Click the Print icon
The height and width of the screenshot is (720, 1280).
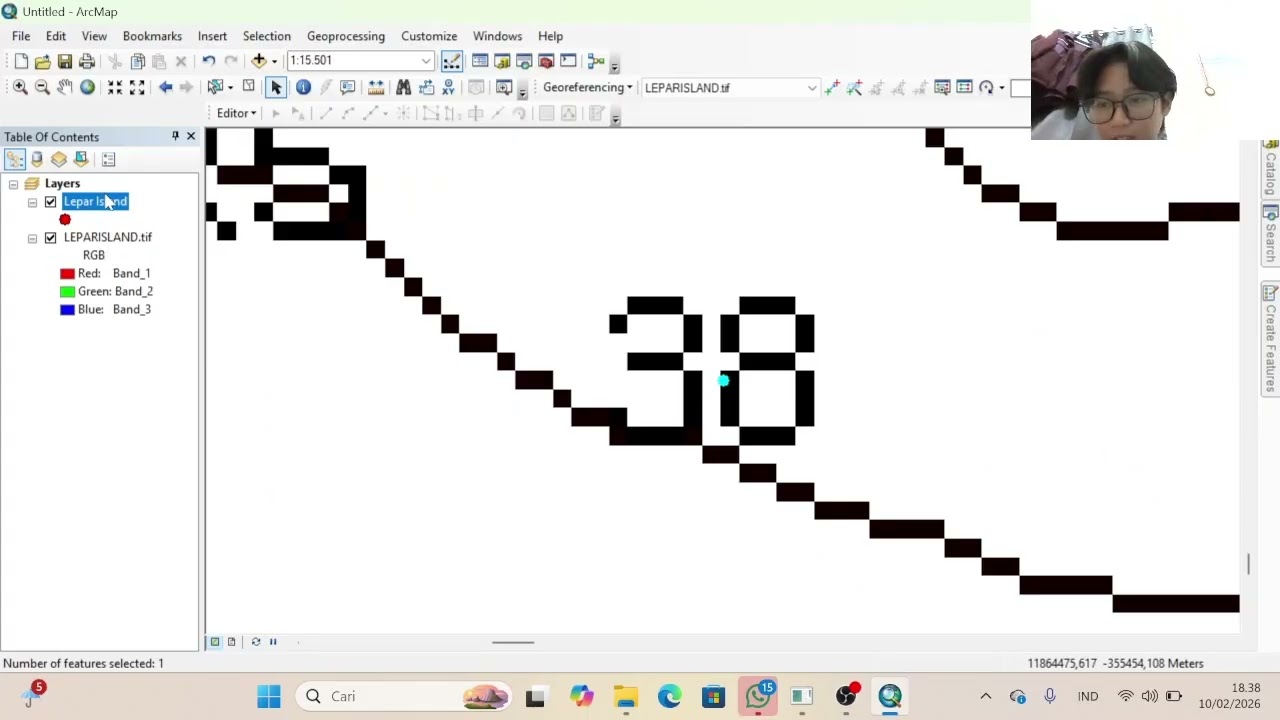click(87, 61)
